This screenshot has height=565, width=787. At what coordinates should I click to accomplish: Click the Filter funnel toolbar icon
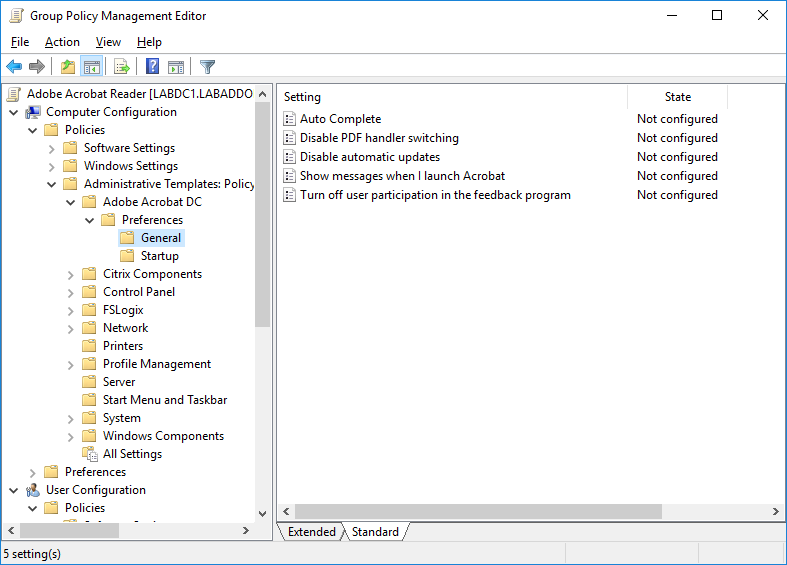point(207,67)
